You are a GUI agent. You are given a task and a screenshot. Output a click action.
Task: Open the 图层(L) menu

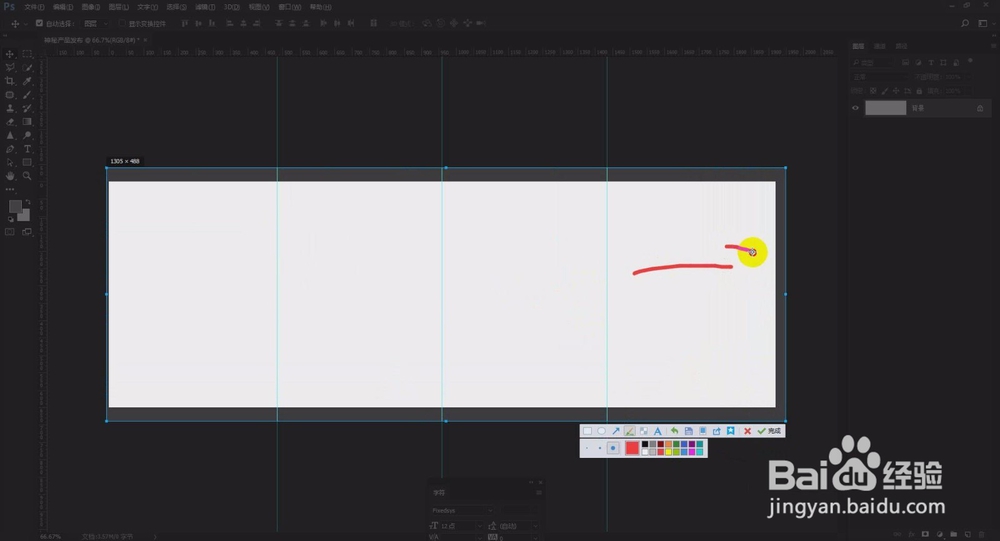[x=119, y=7]
